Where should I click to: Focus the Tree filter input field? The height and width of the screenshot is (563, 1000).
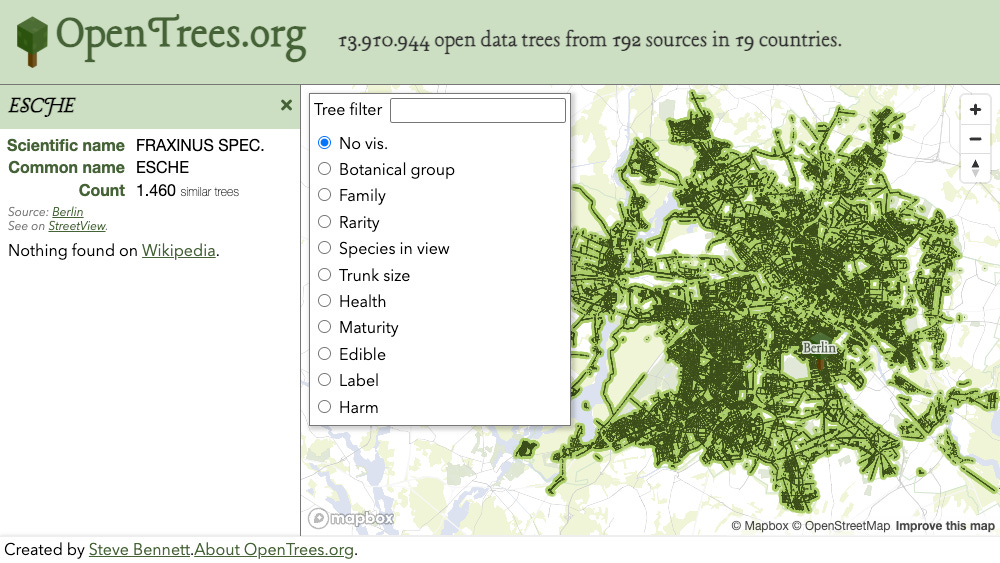478,110
